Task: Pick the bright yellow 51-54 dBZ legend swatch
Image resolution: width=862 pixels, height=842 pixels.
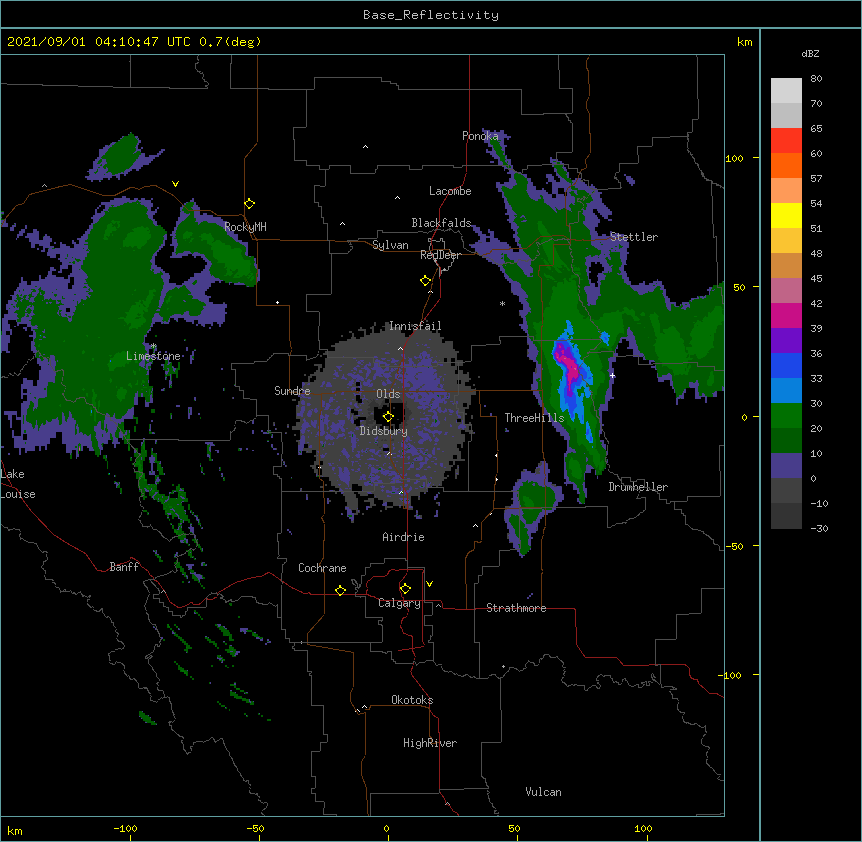Action: [x=786, y=215]
